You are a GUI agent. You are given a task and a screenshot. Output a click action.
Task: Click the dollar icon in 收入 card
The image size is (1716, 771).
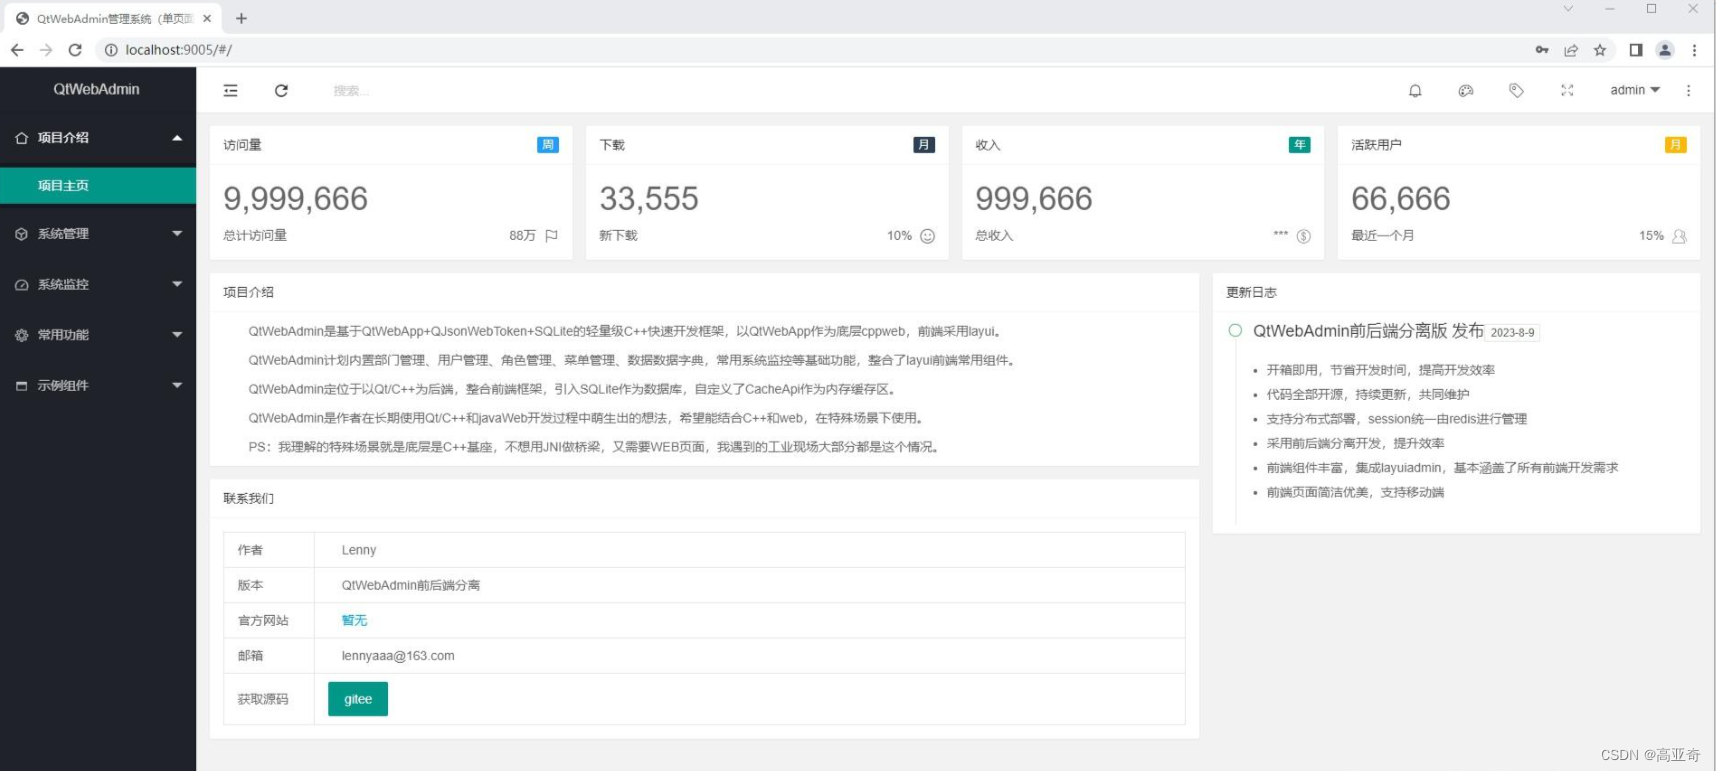[1303, 236]
